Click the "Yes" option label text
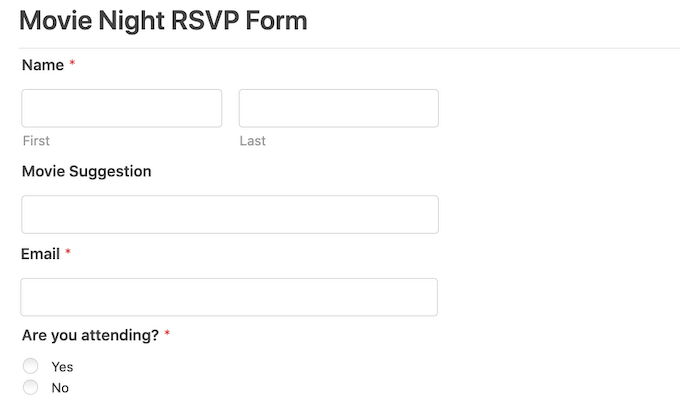Image resolution: width=680 pixels, height=400 pixels. coord(62,367)
